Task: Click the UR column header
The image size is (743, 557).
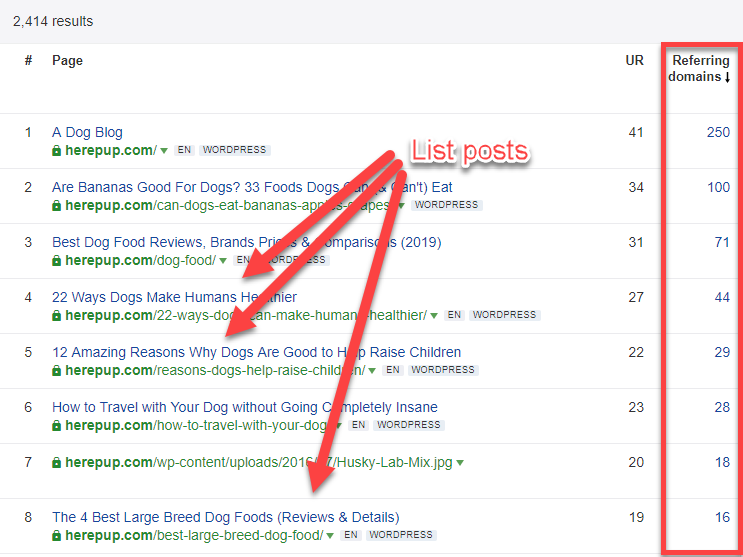Action: 634,61
